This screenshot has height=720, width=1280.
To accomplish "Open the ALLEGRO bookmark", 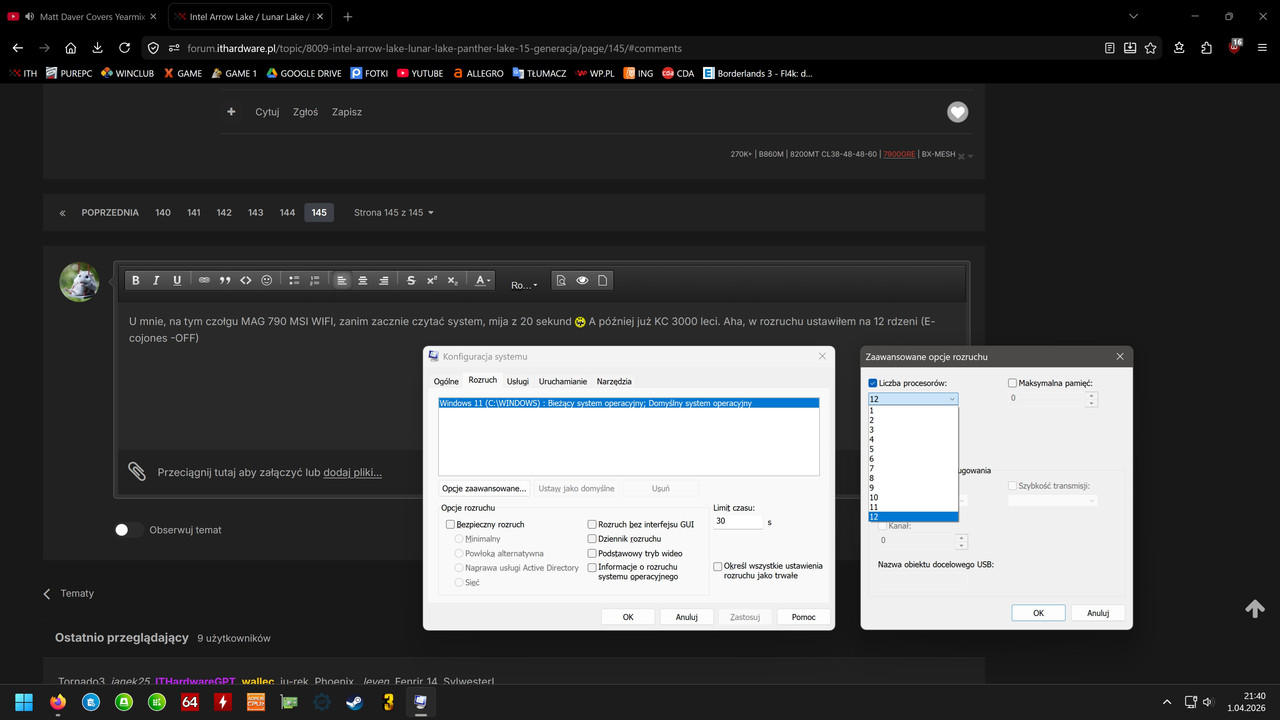I will tap(478, 73).
